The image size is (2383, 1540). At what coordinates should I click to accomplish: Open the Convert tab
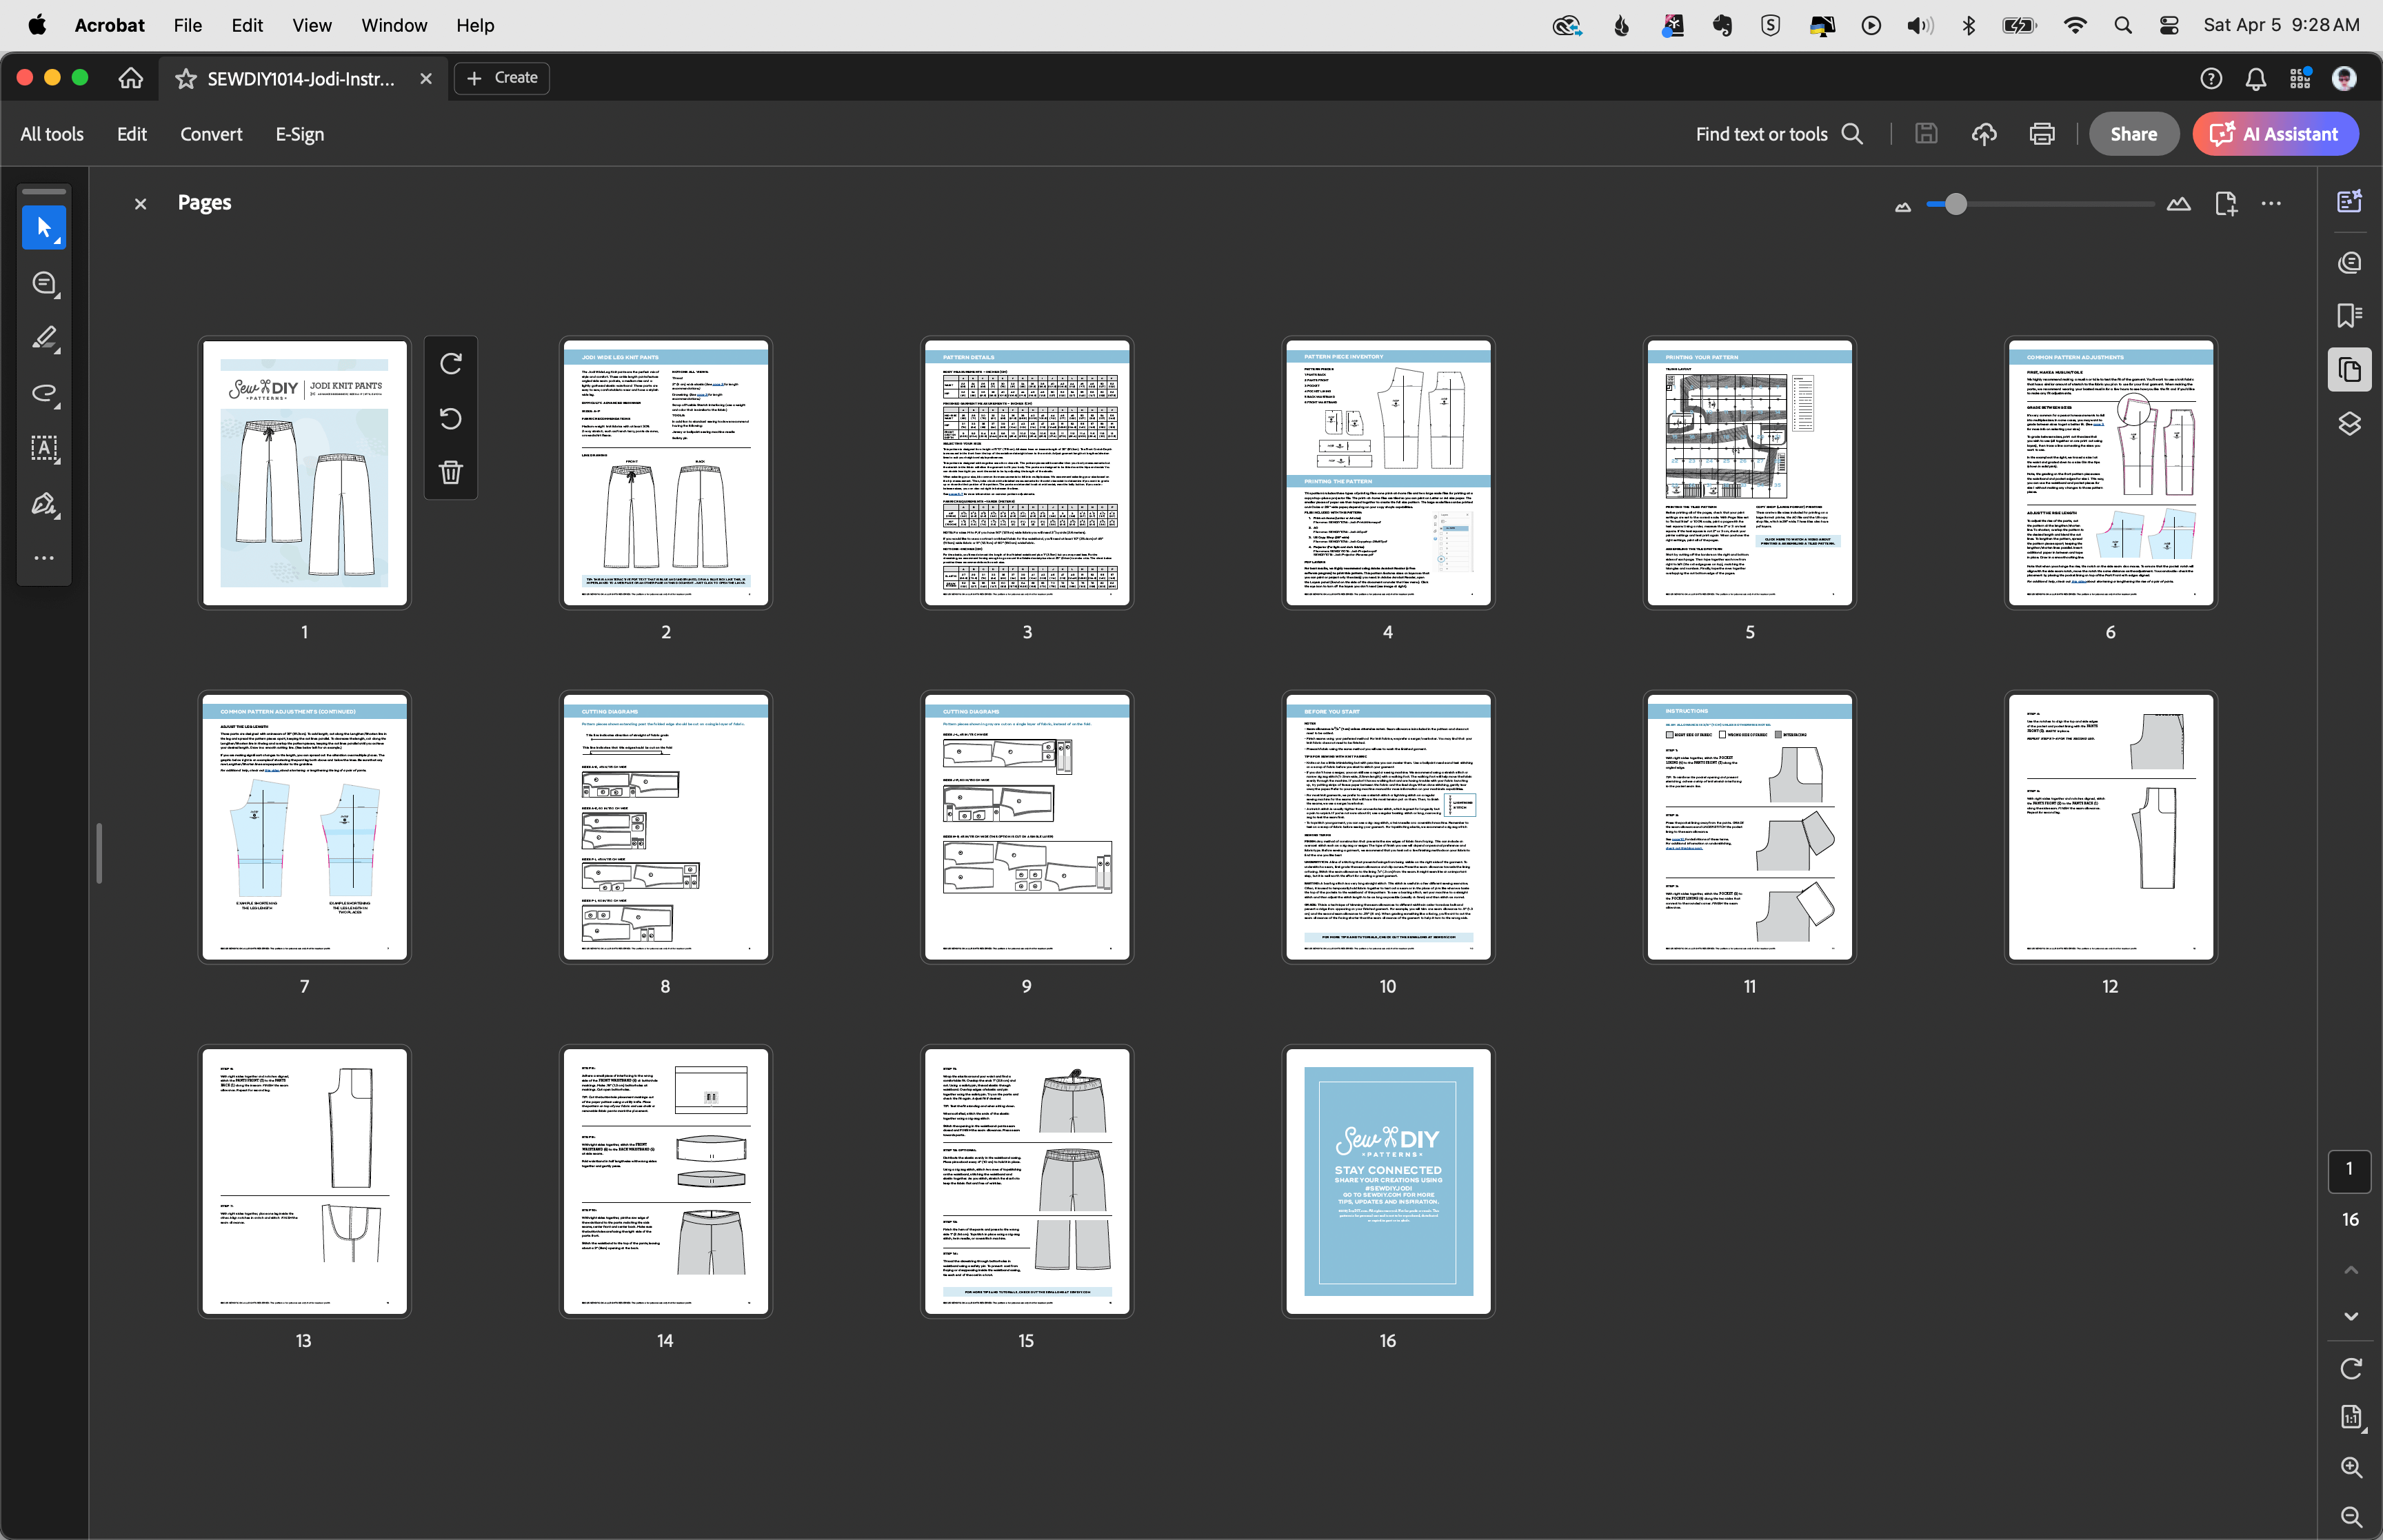pyautogui.click(x=211, y=134)
